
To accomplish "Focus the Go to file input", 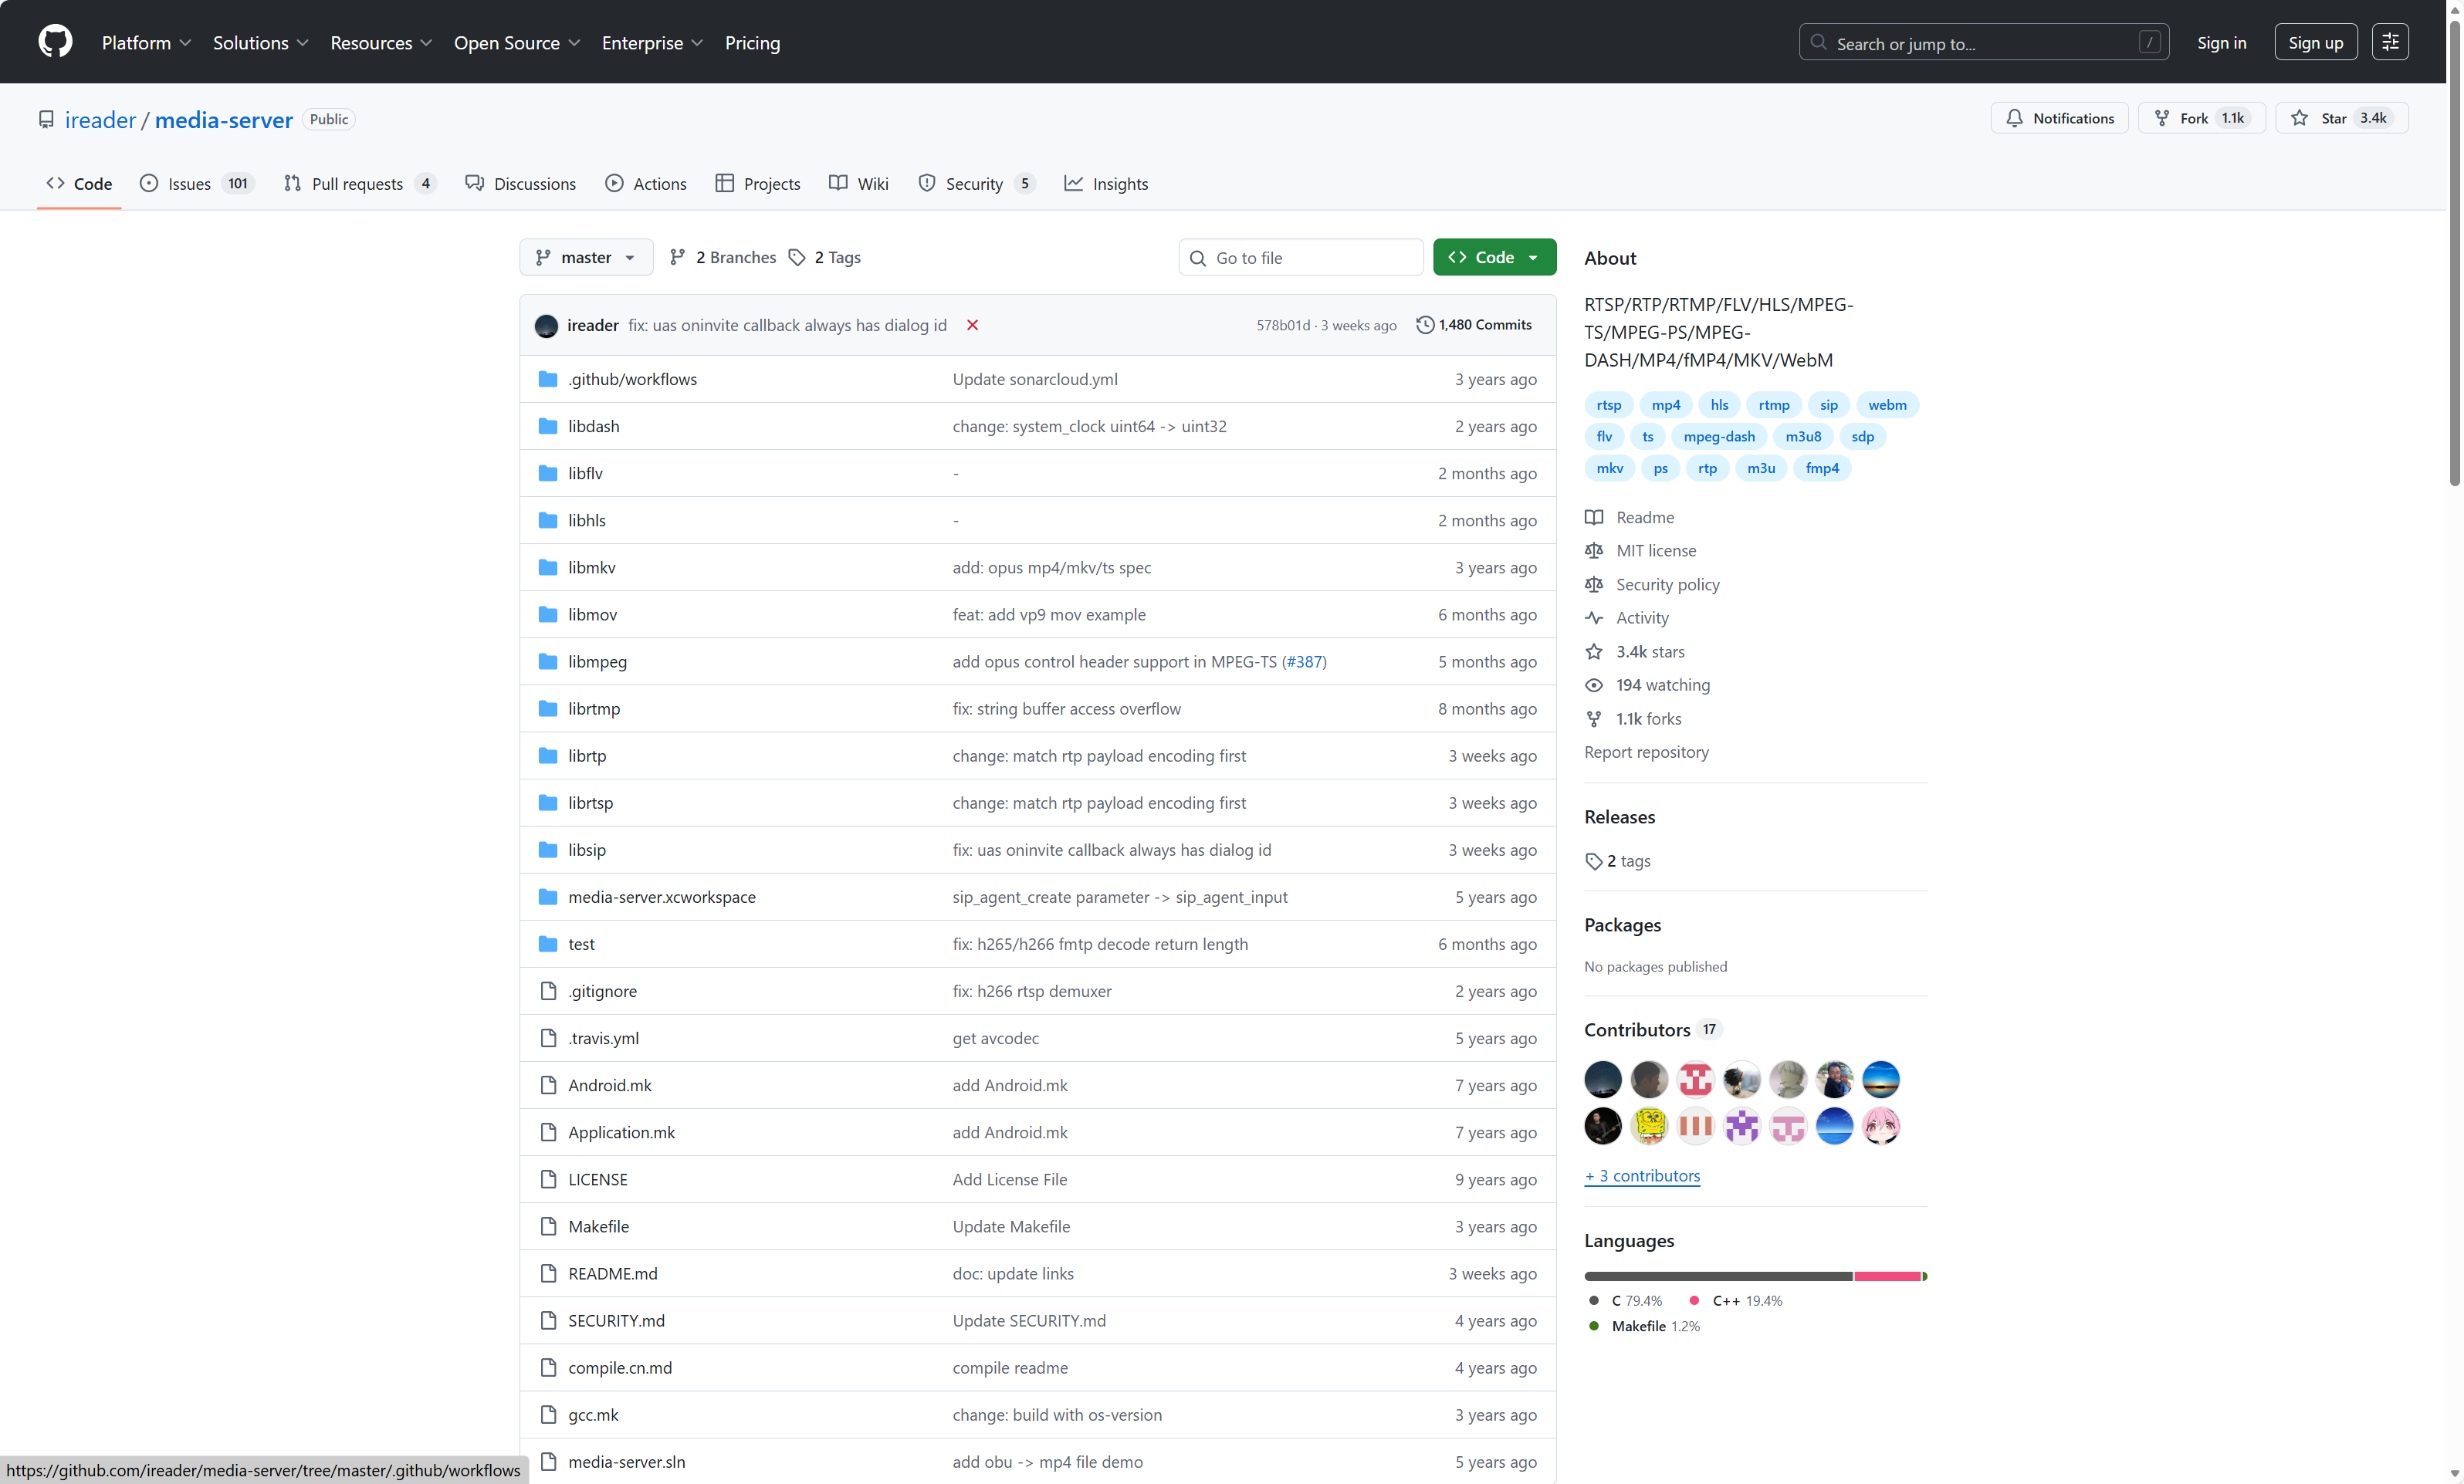I will [1301, 257].
